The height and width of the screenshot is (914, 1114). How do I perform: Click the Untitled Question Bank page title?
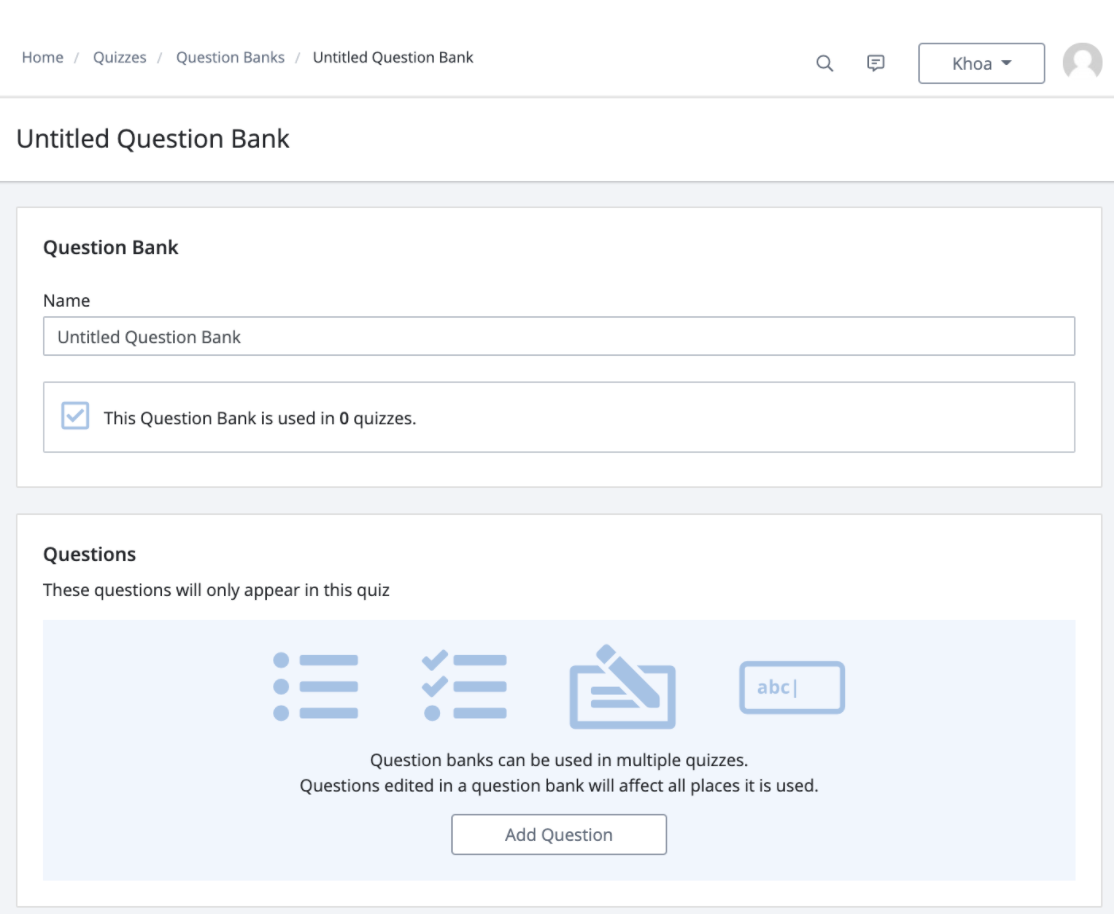[153, 138]
